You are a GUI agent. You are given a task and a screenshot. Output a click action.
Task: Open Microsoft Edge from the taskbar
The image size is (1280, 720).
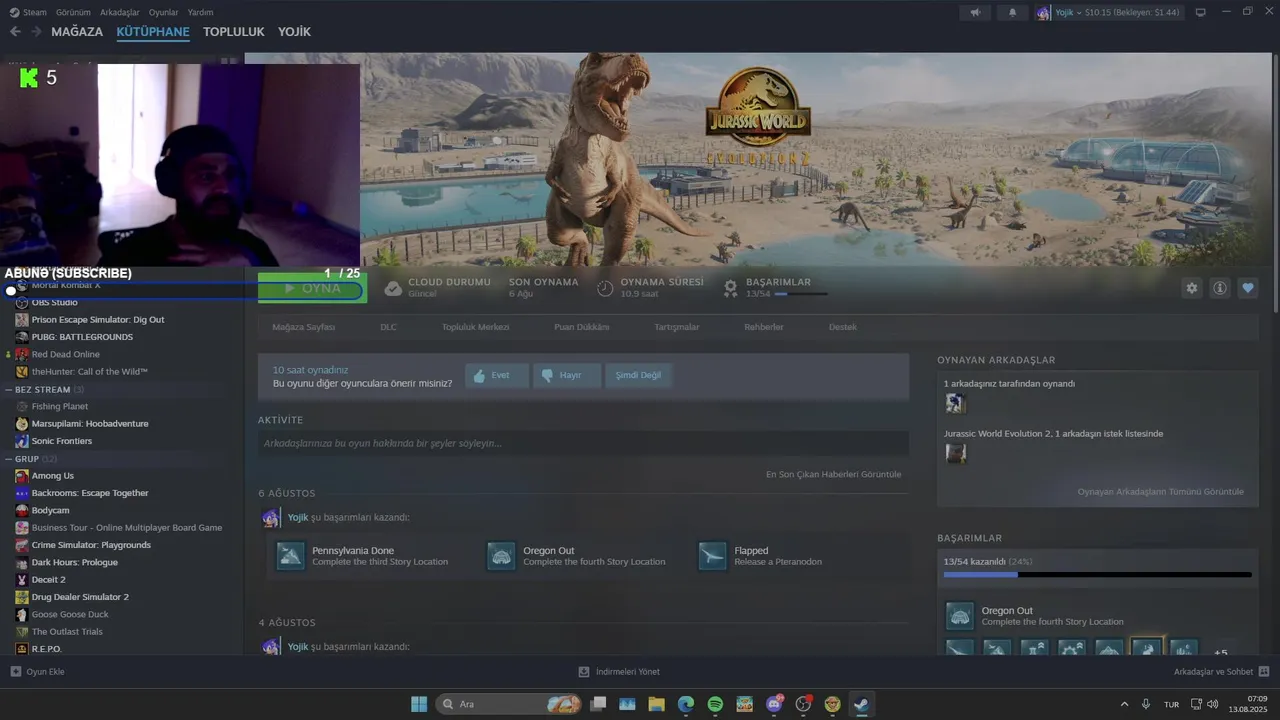pyautogui.click(x=686, y=704)
